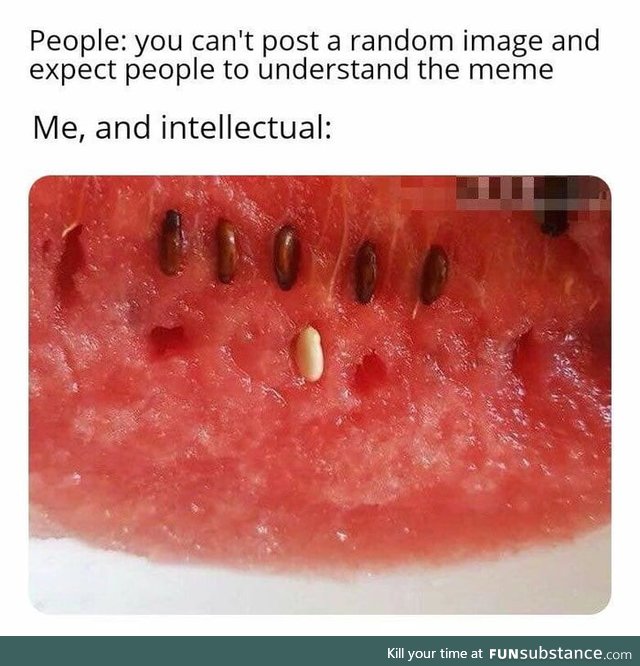Click the fifth brown seed from left
The image size is (640, 666).
pos(434,276)
